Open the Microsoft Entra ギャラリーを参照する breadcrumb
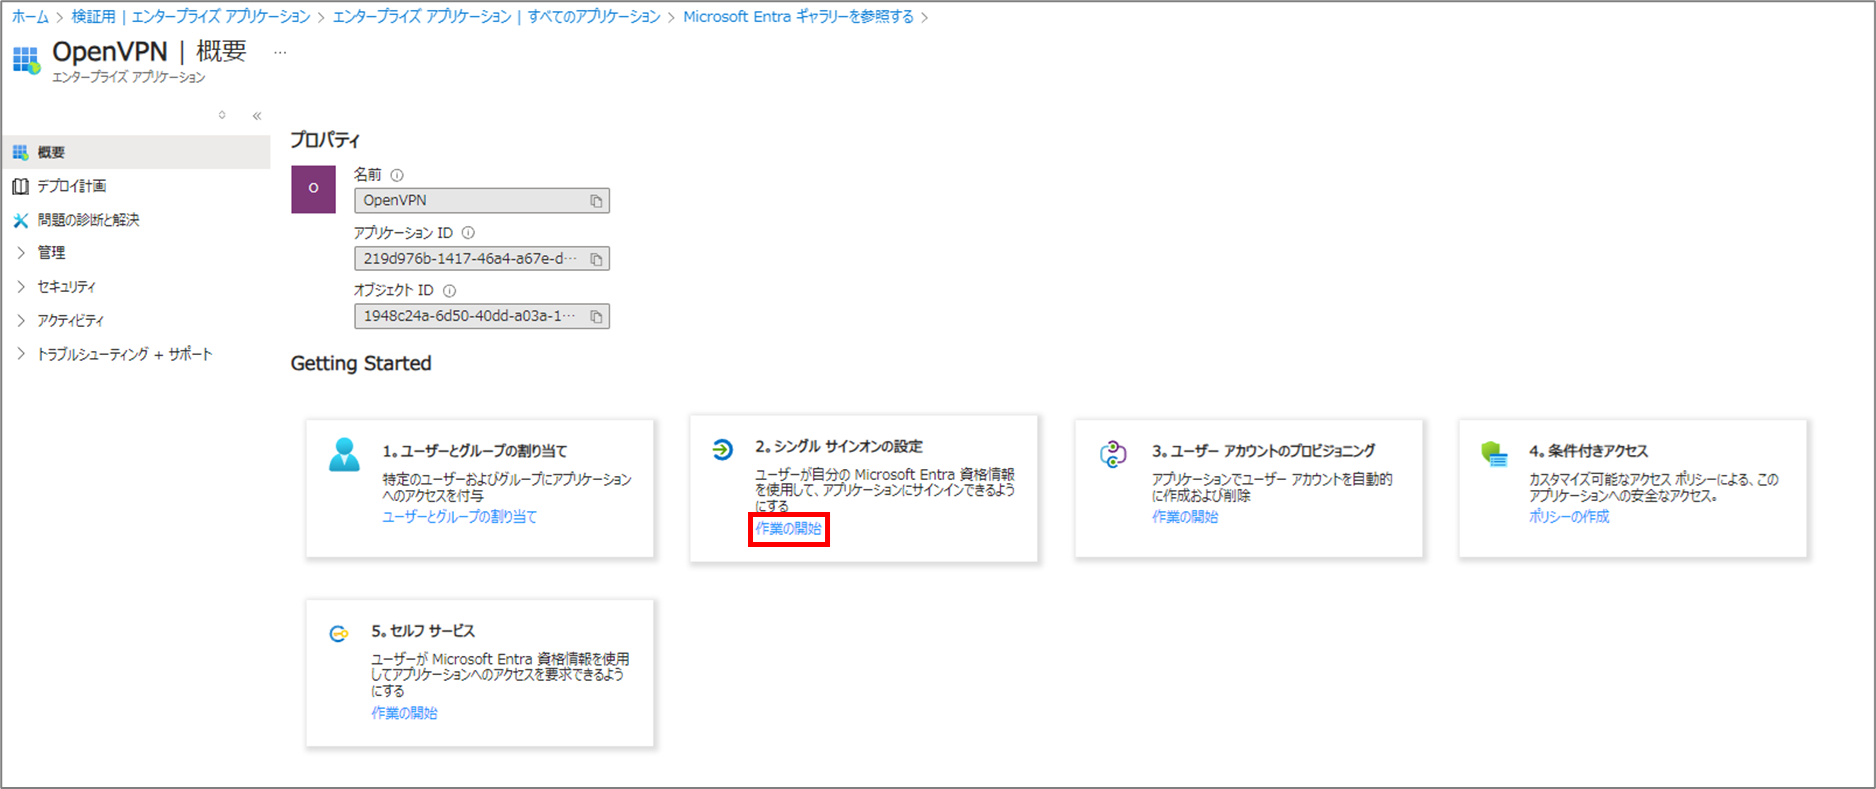The image size is (1876, 789). (x=798, y=17)
